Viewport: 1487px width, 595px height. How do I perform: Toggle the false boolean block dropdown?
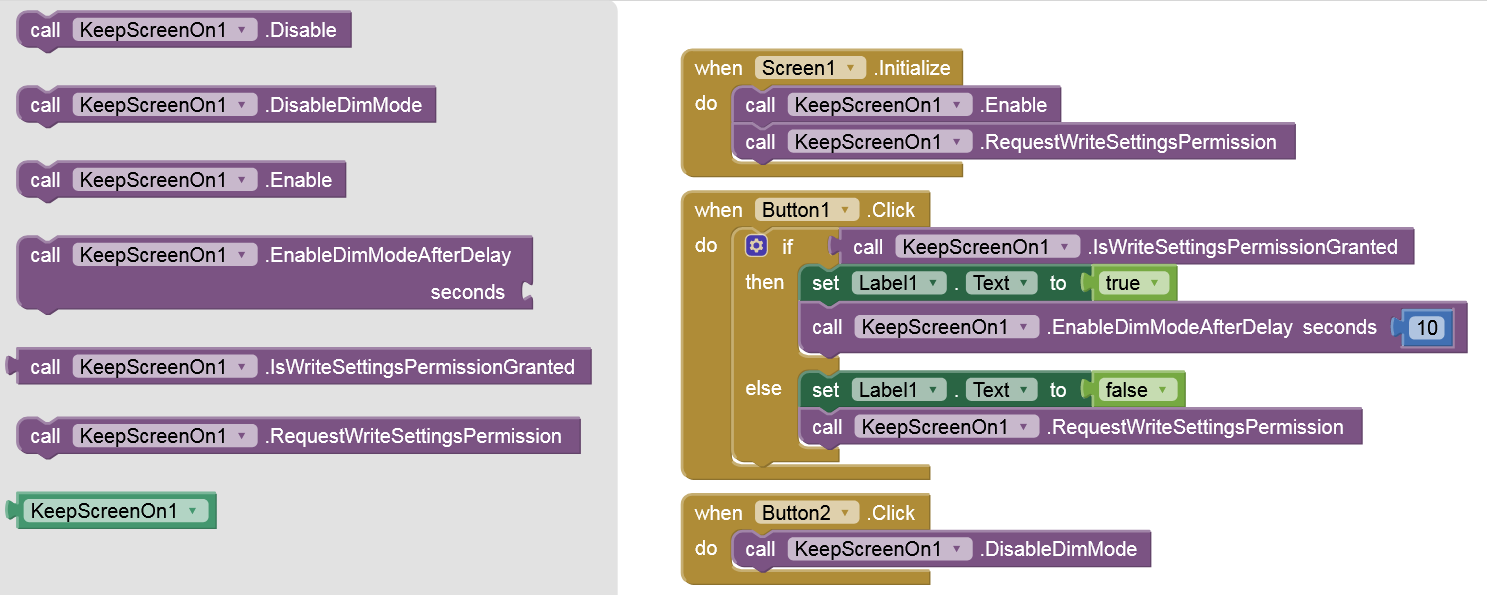[x=1163, y=390]
